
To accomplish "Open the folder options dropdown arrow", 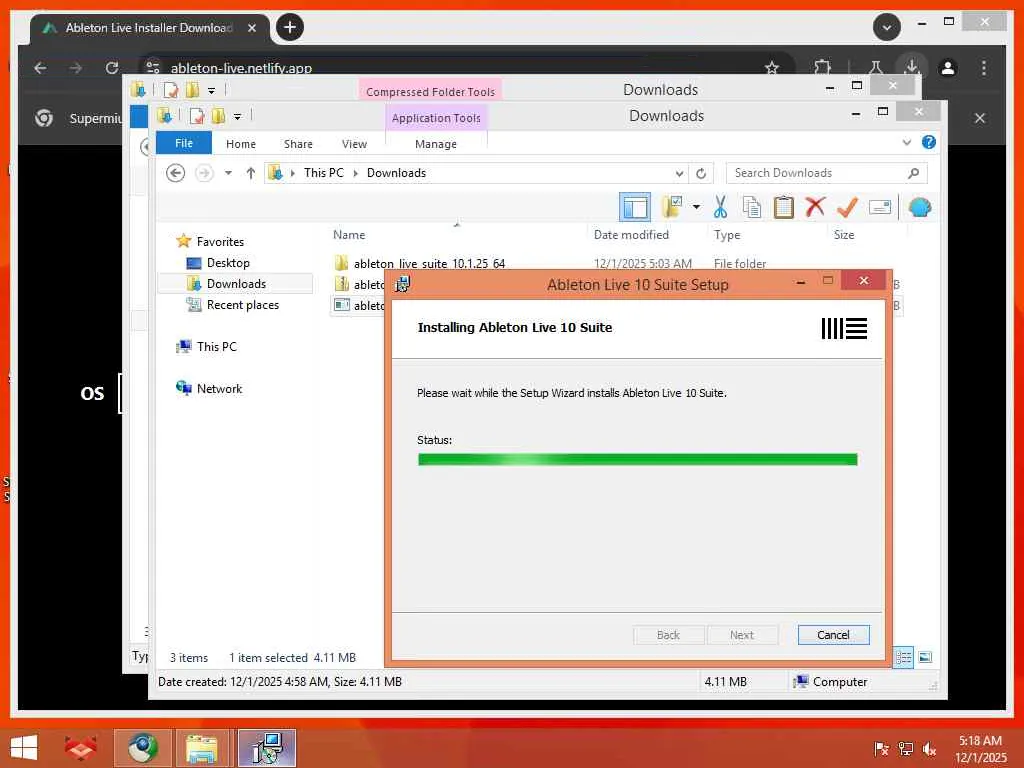I will coord(696,207).
